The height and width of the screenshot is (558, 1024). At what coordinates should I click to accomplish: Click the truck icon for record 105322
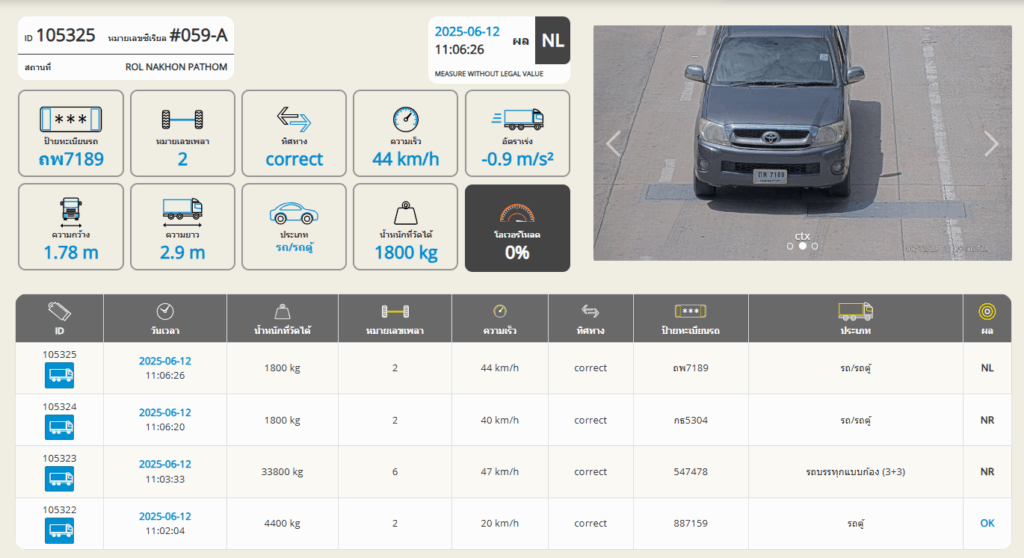point(59,531)
